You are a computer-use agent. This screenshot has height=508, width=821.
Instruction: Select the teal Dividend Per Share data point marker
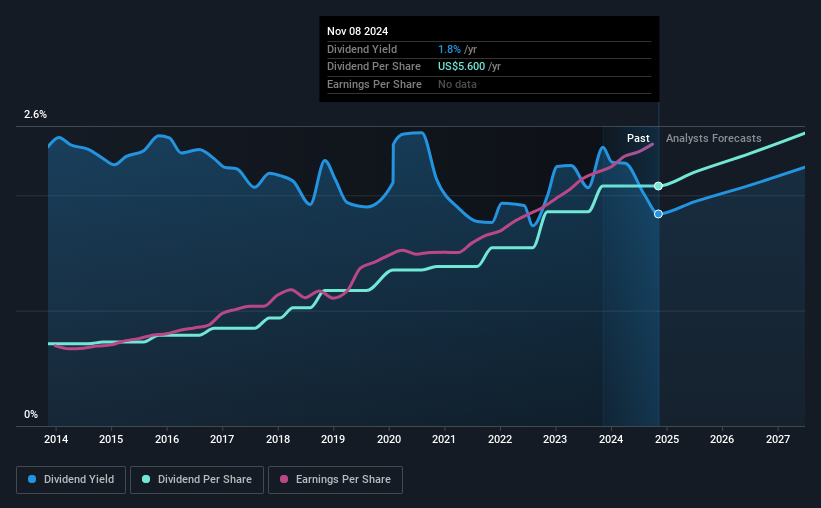click(658, 186)
